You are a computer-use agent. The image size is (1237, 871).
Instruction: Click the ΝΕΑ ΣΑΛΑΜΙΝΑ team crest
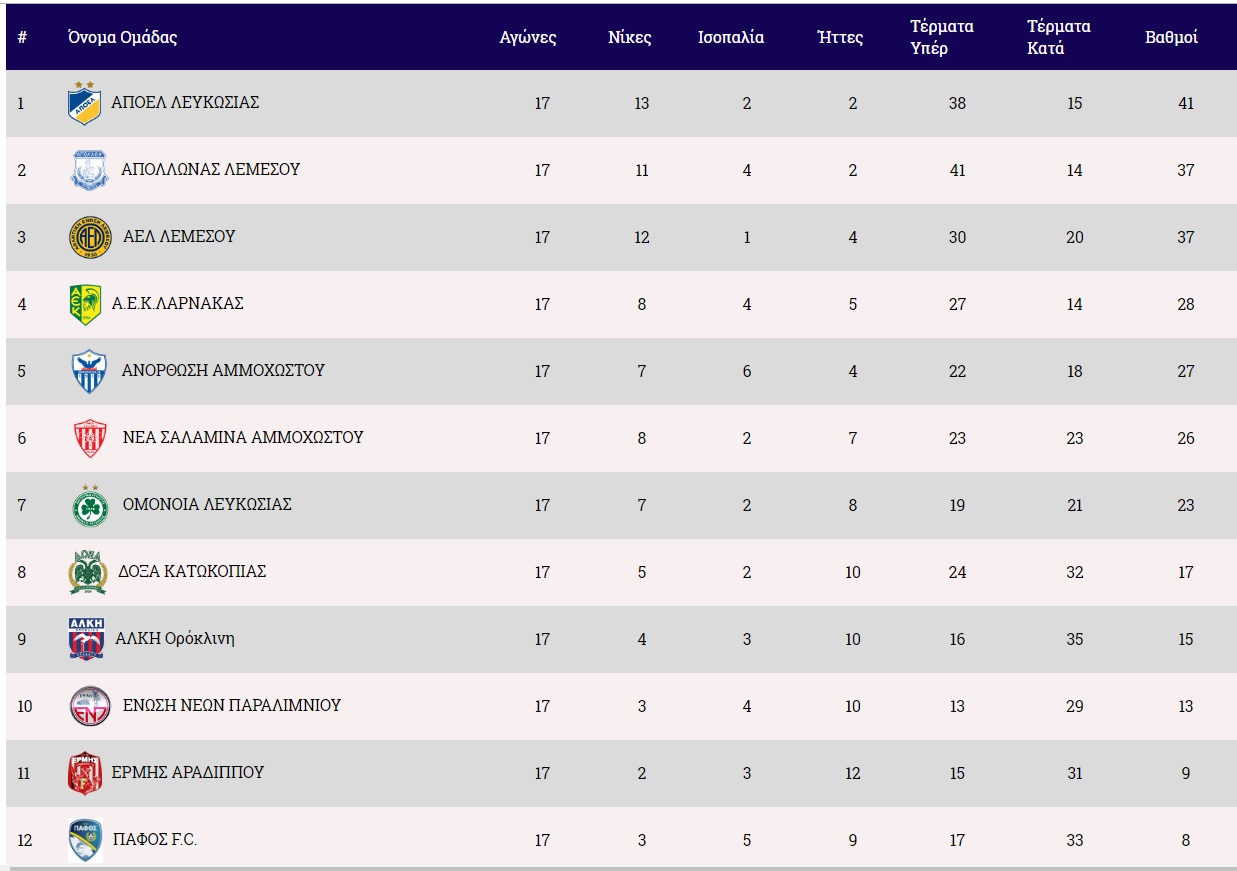pyautogui.click(x=90, y=438)
